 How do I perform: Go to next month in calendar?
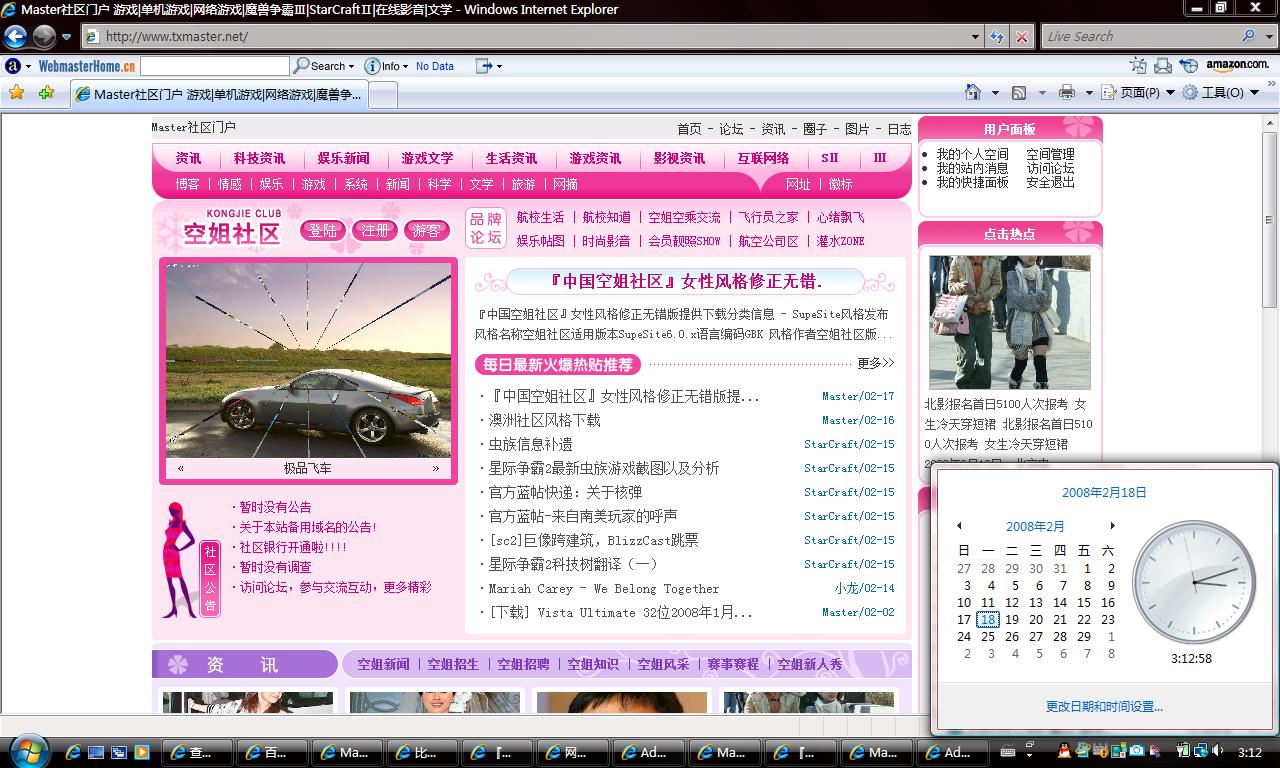1112,526
